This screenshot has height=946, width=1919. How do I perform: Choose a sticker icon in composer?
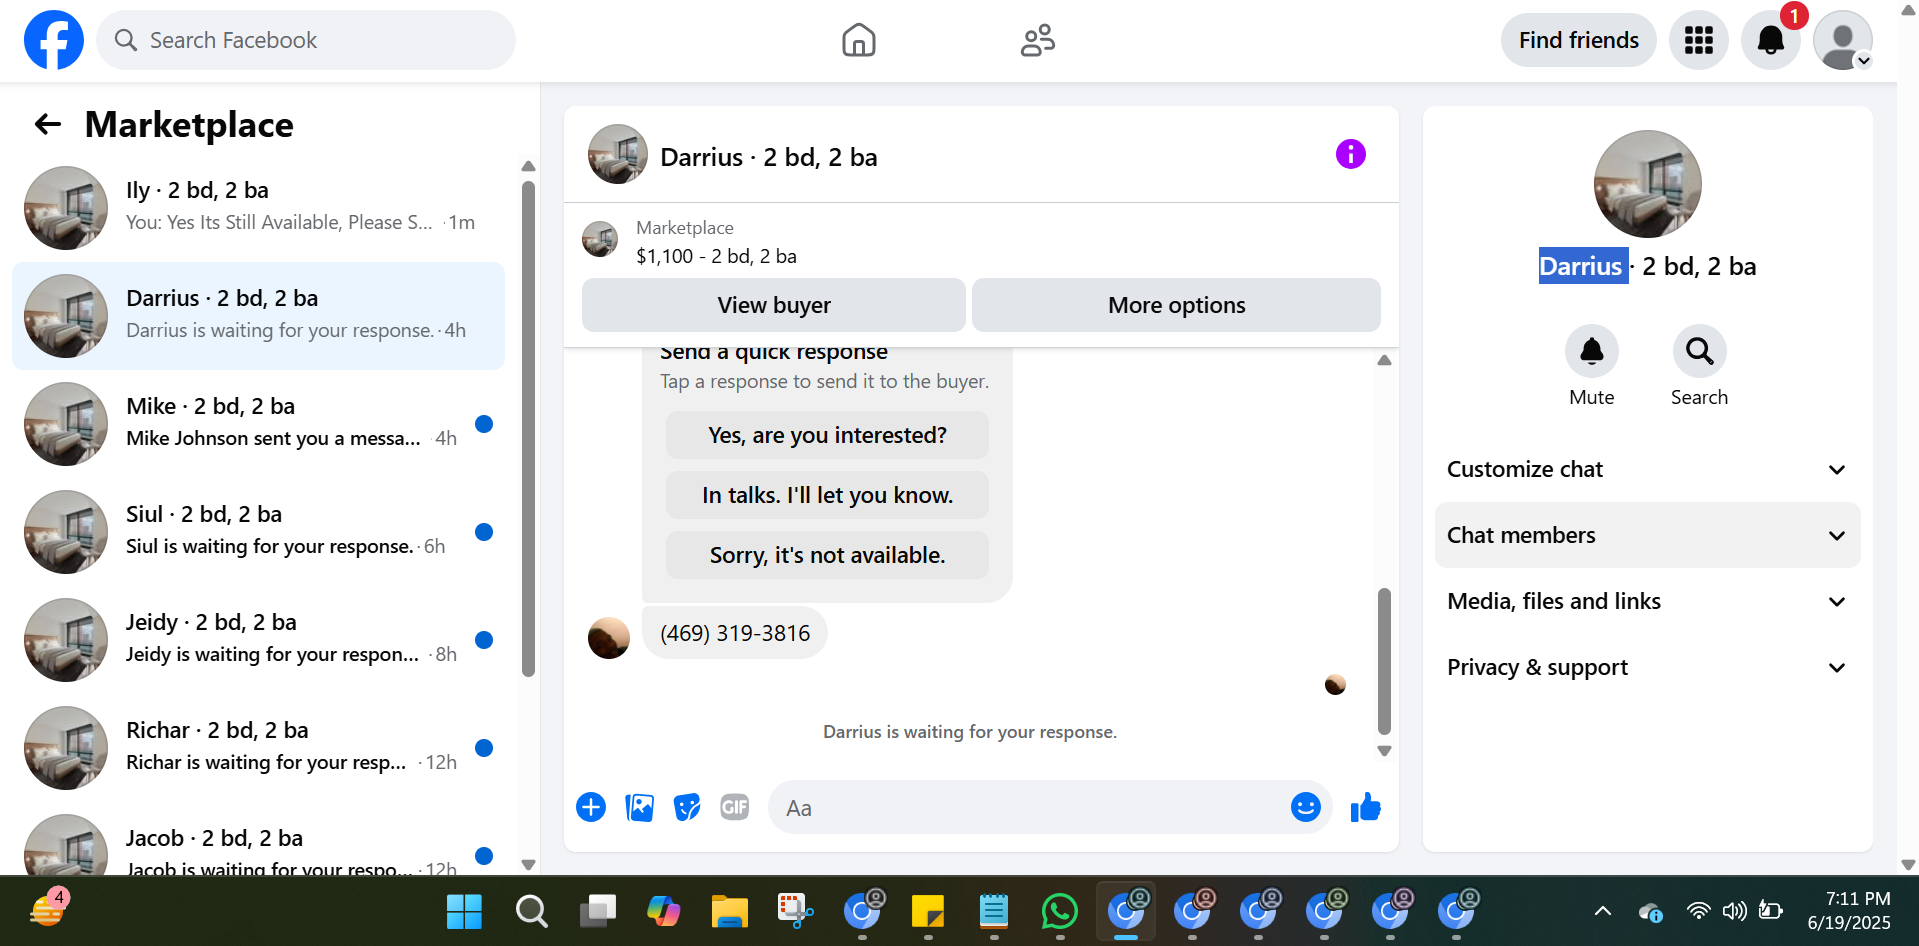[687, 807]
